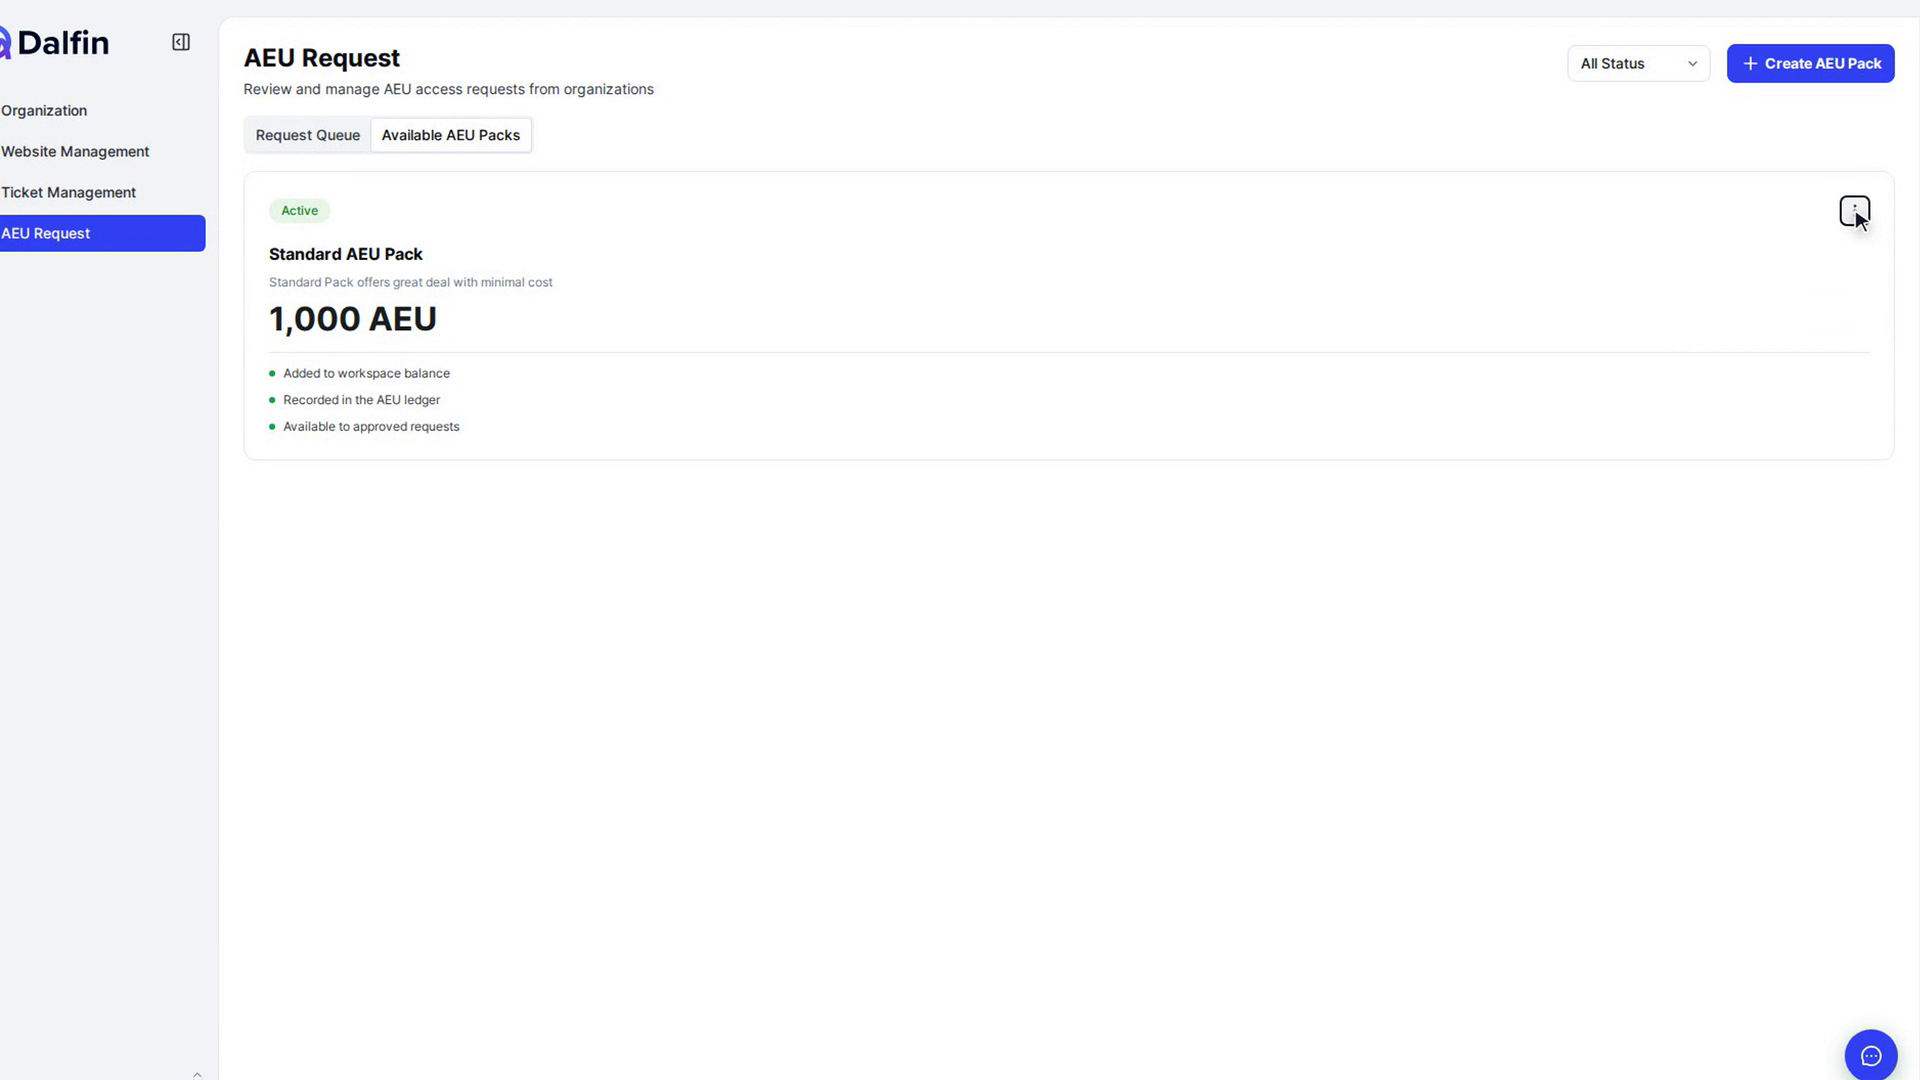
Task: Click the Dalfin logo
Action: point(55,42)
